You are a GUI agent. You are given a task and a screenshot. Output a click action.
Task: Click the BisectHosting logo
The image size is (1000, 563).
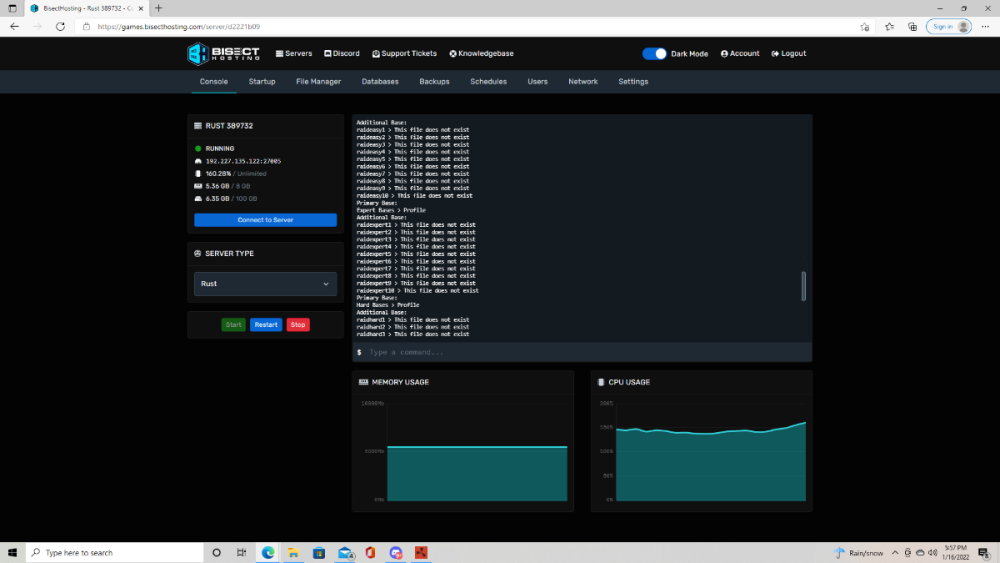click(223, 54)
